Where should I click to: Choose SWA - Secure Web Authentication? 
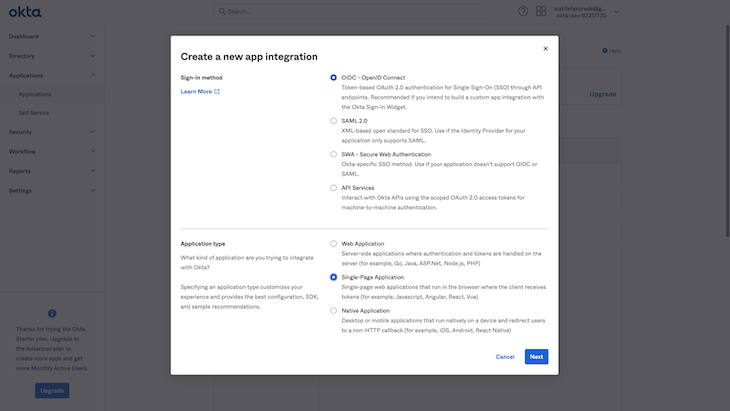(x=333, y=155)
